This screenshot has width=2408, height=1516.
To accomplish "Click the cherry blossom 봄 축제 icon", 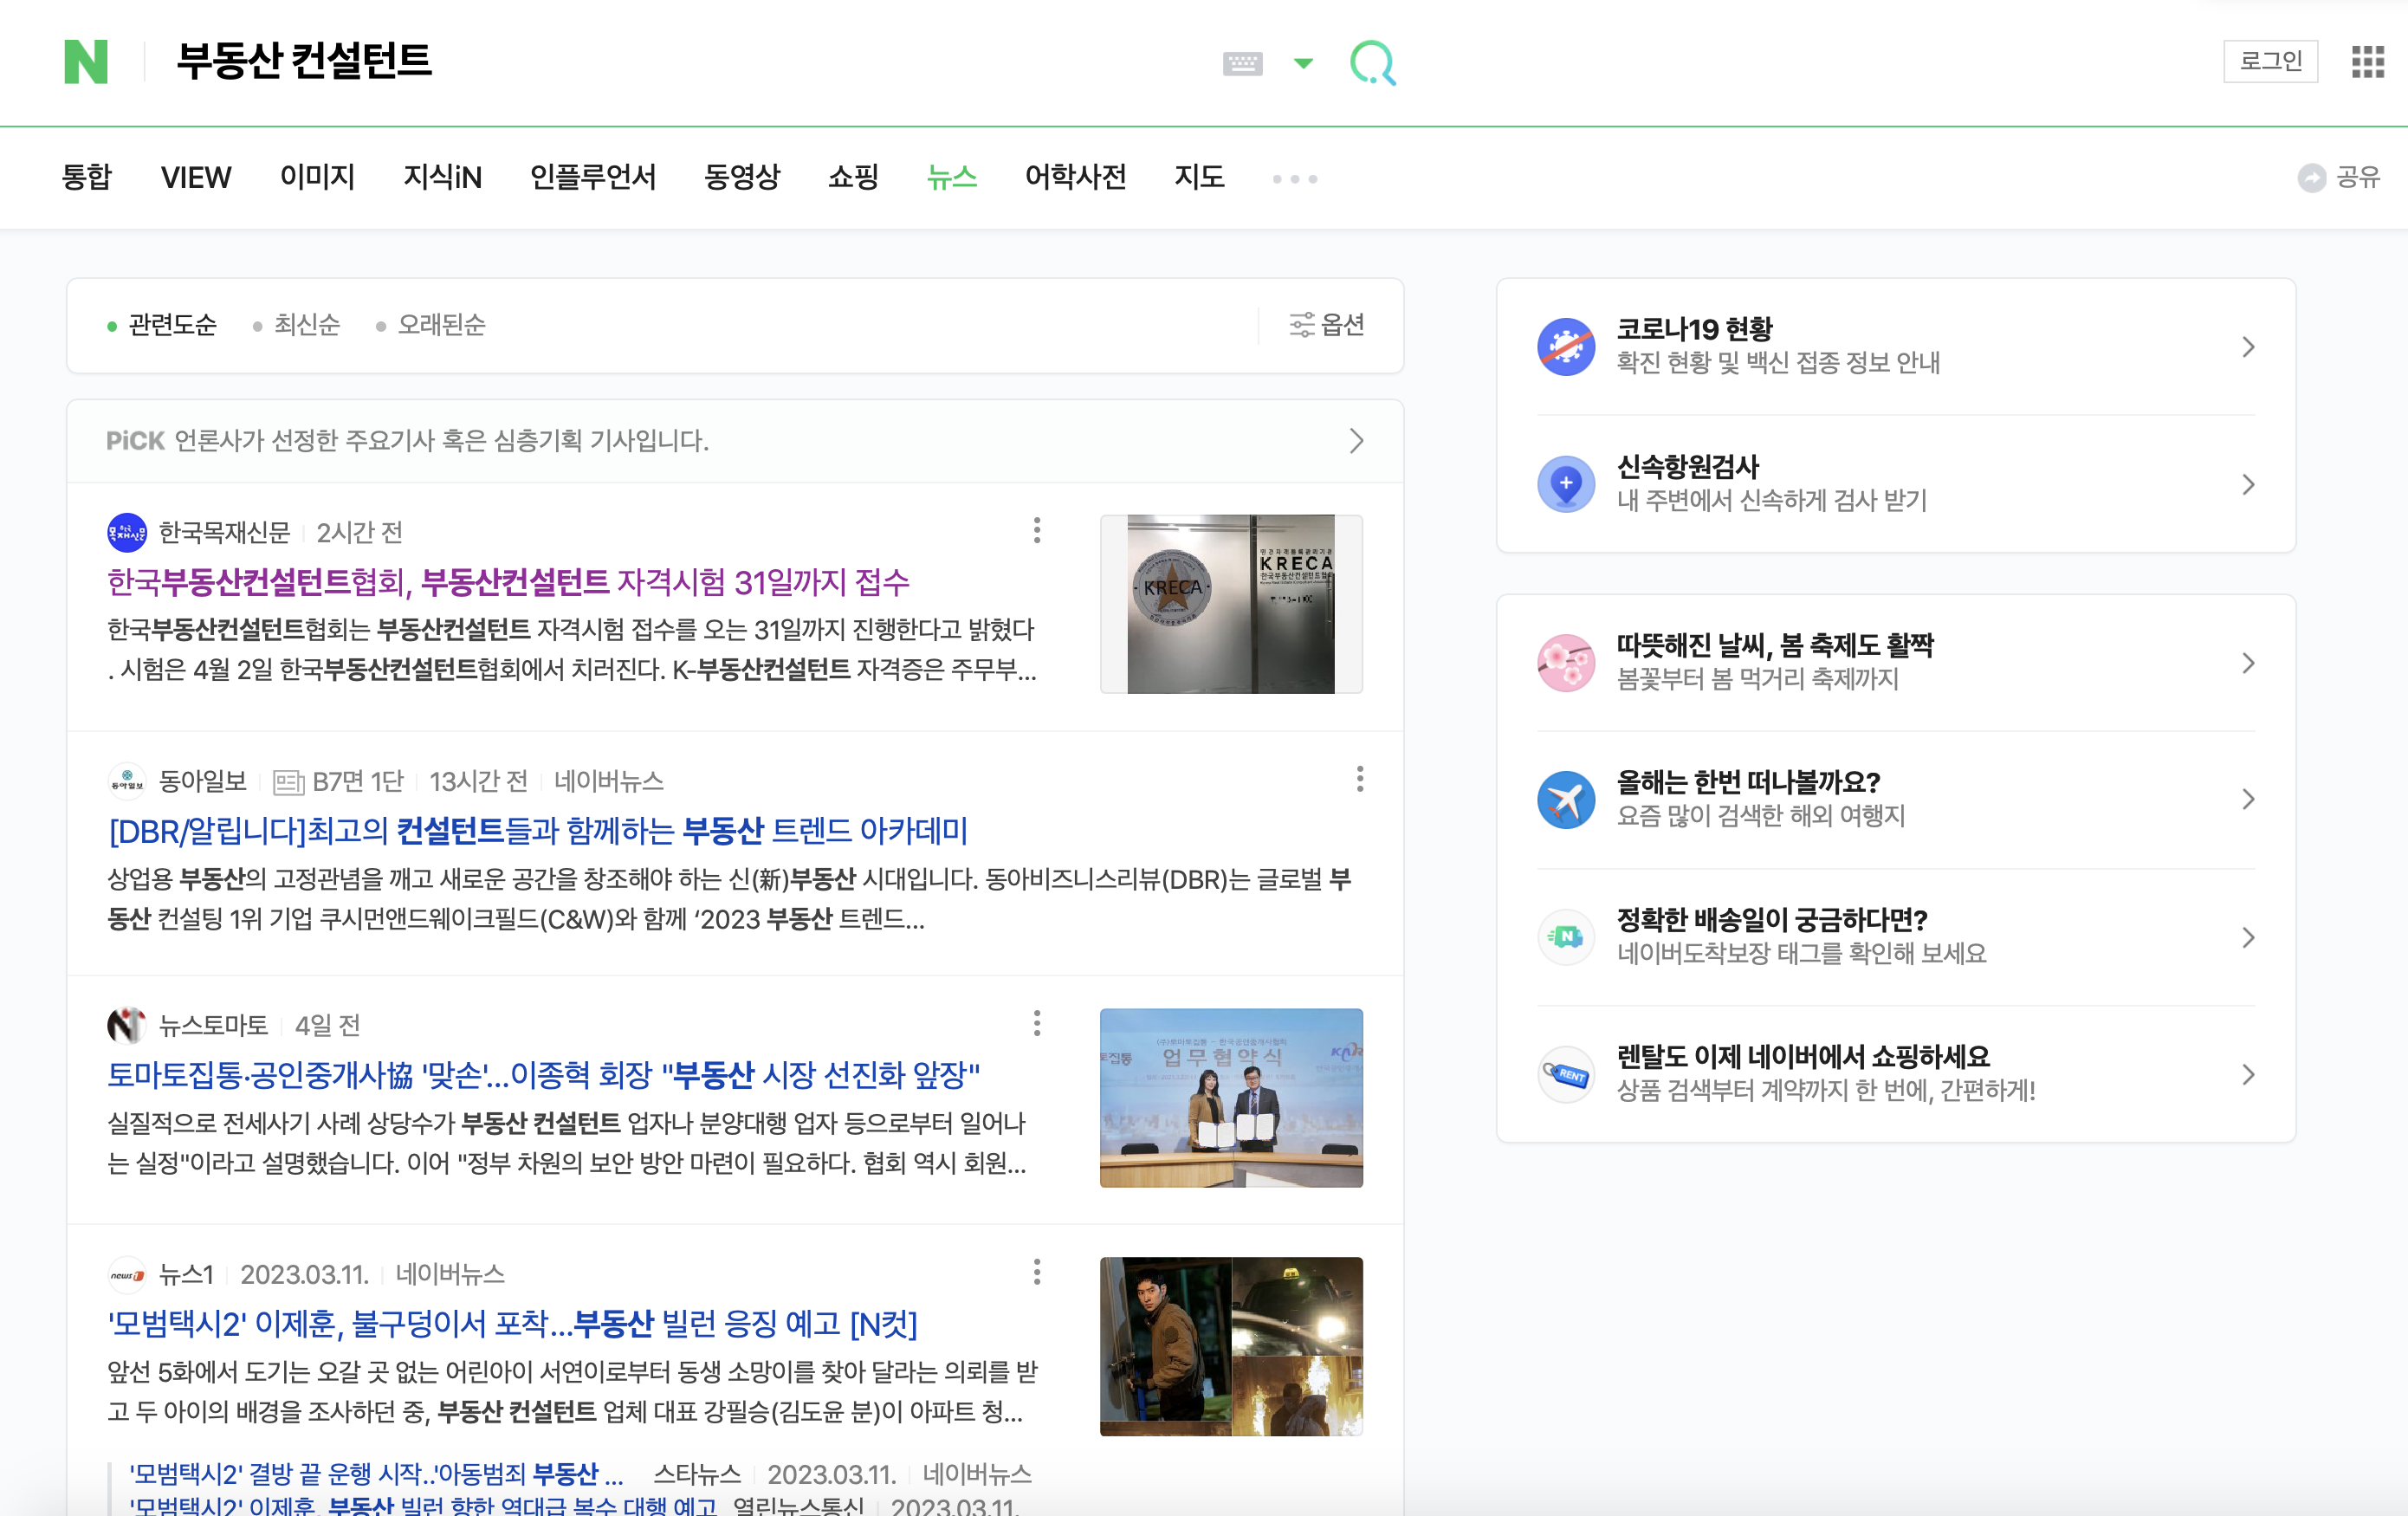I will pyautogui.click(x=1566, y=663).
